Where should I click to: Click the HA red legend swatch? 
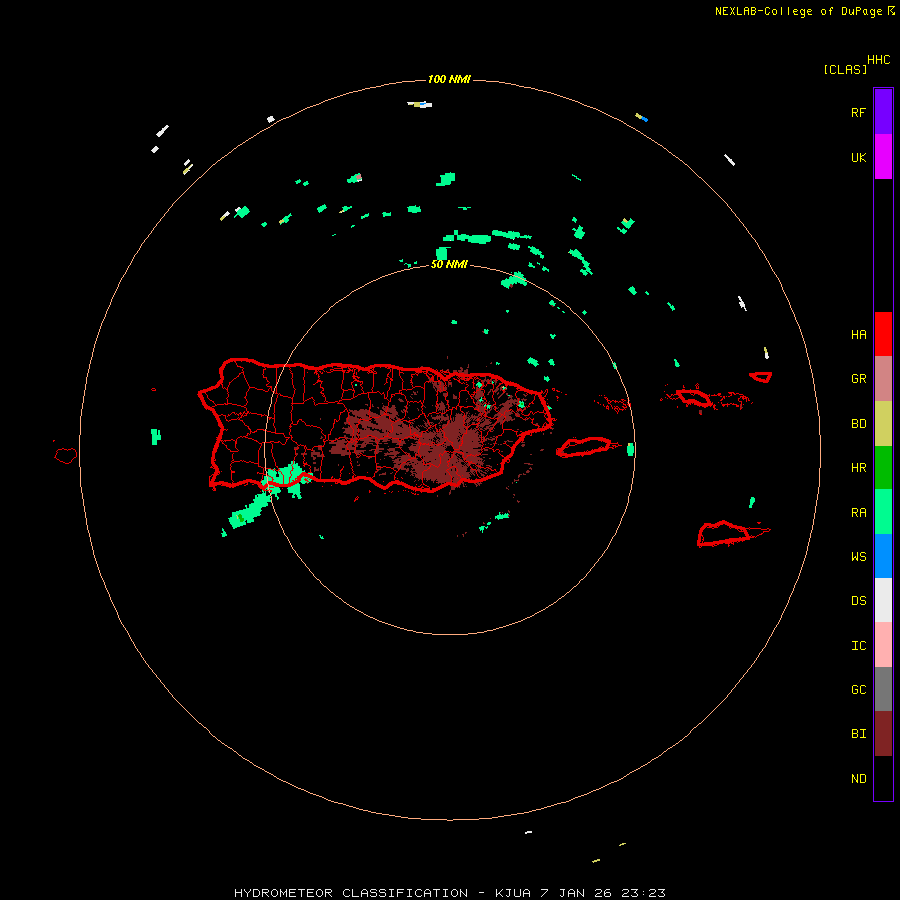(883, 334)
